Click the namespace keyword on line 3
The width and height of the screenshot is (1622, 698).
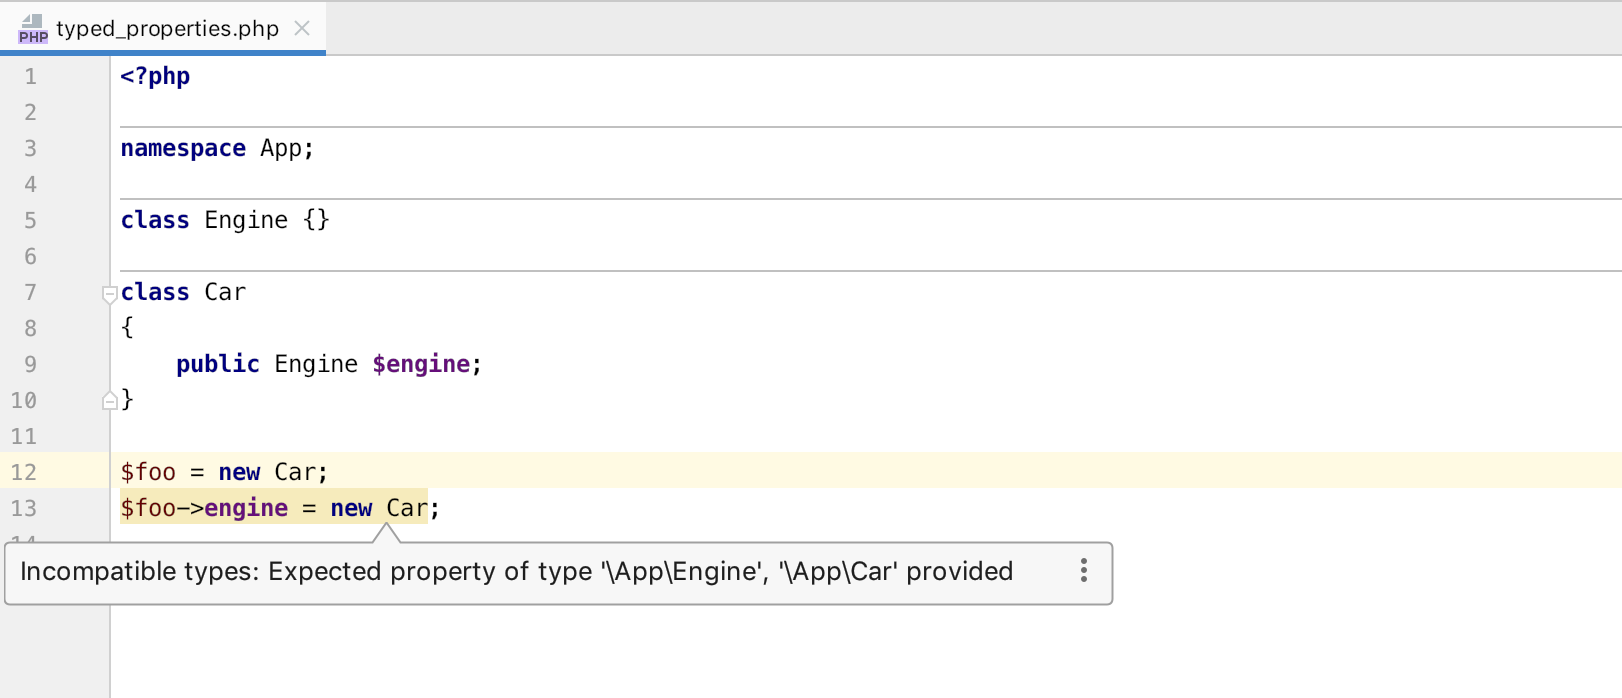point(183,148)
